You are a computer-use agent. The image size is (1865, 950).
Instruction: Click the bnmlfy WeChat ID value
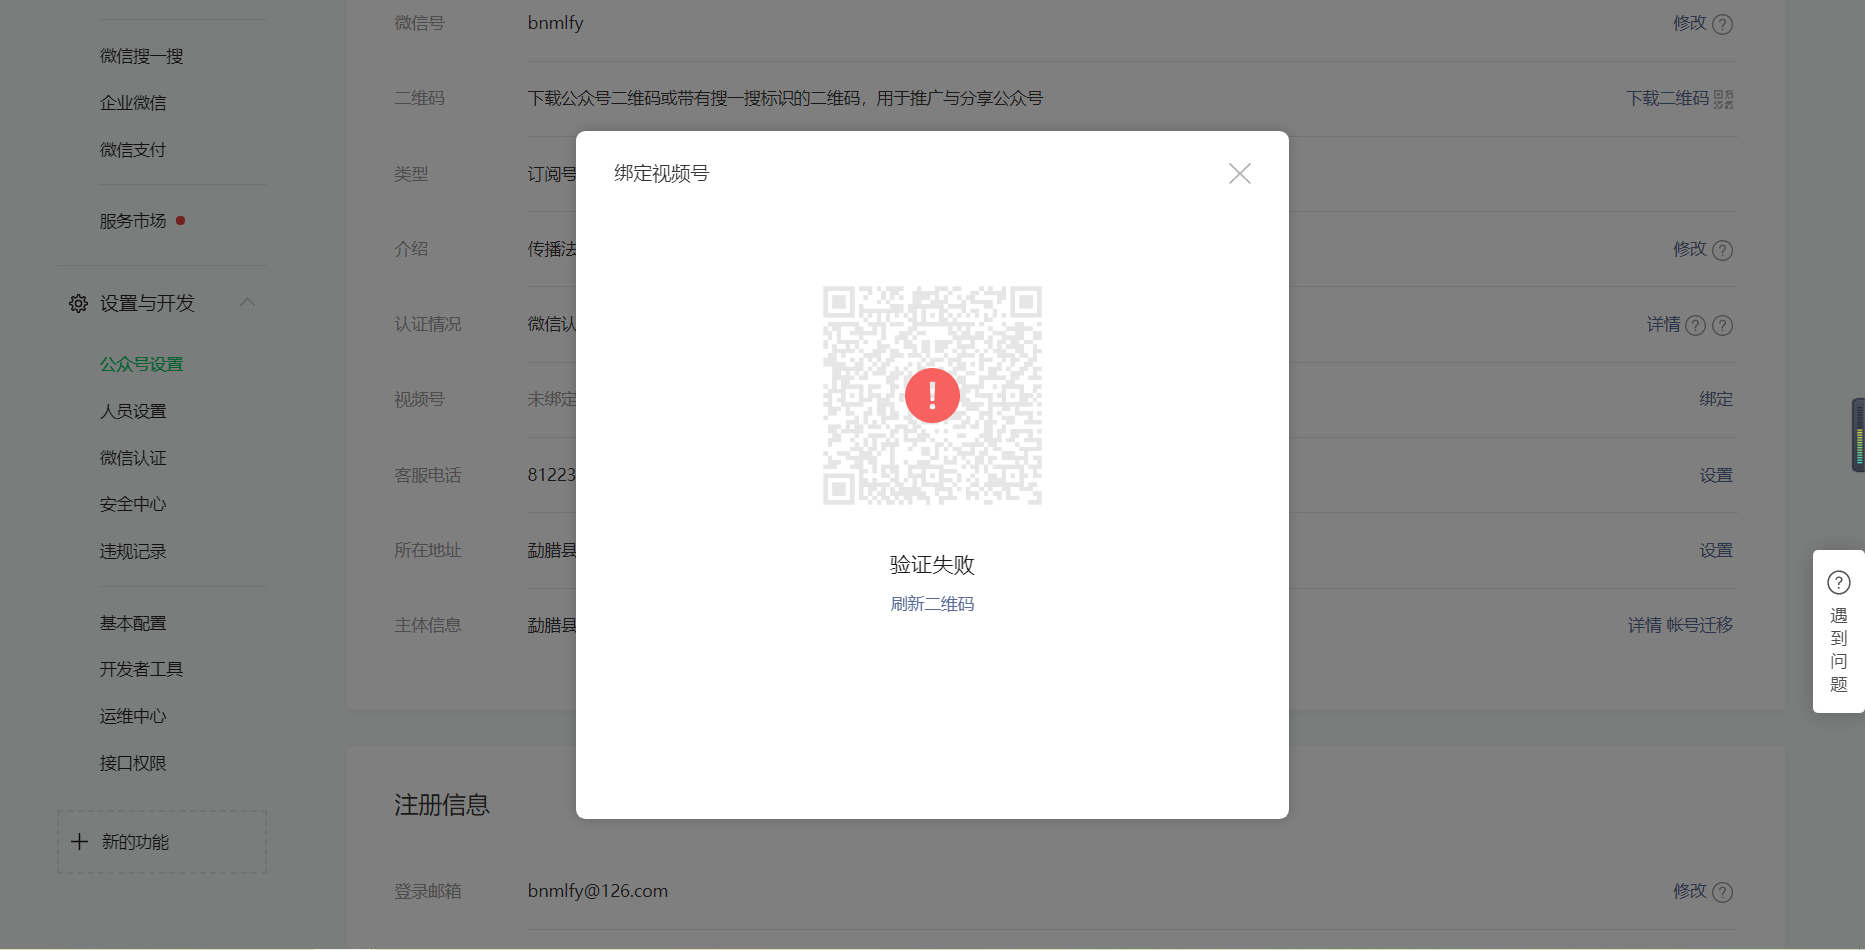tap(556, 23)
